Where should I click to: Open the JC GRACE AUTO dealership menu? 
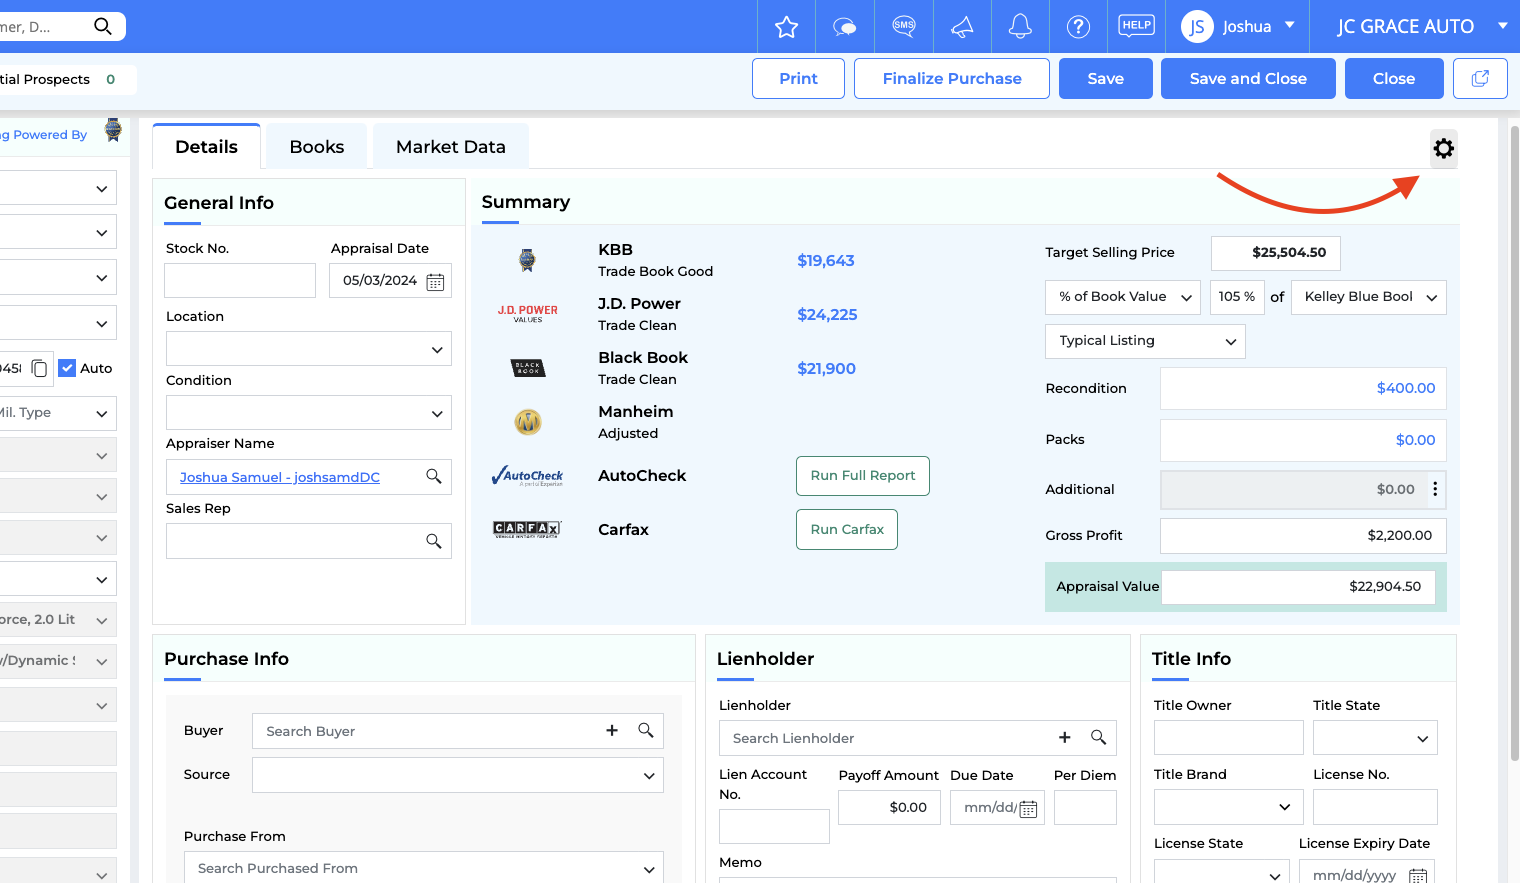click(x=1420, y=27)
